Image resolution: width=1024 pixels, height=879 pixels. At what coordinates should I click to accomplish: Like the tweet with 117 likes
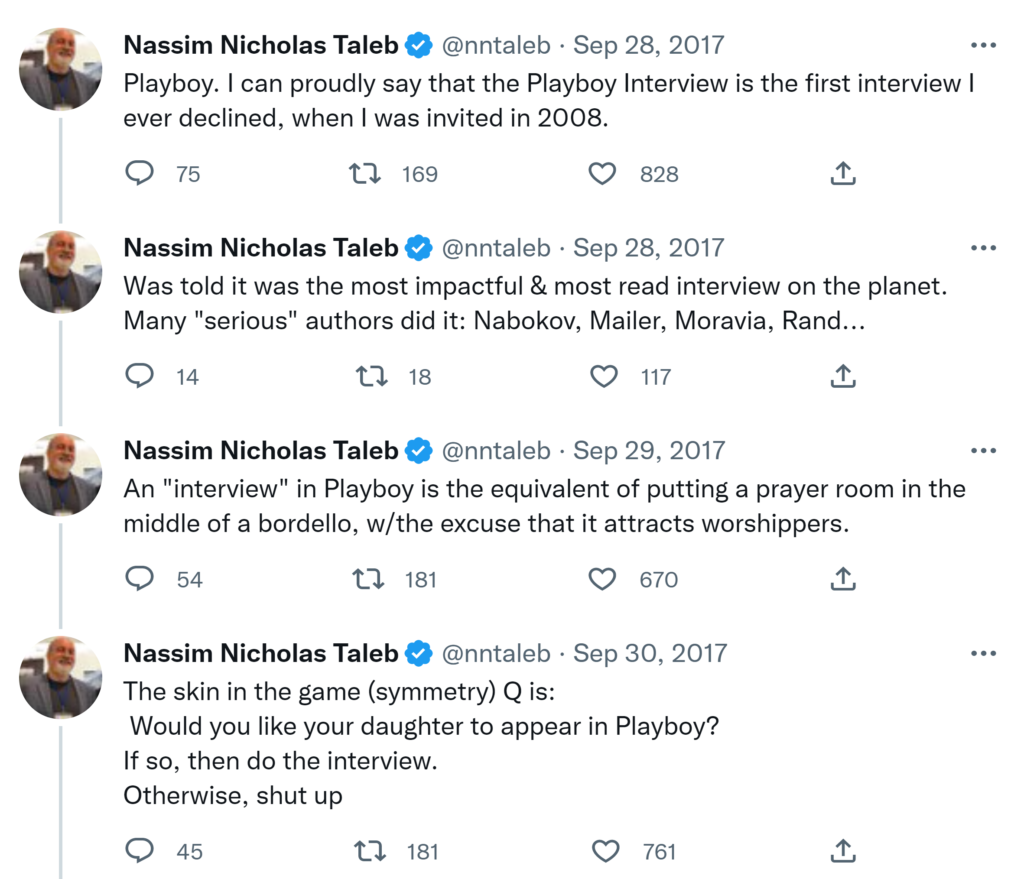pyautogui.click(x=604, y=377)
